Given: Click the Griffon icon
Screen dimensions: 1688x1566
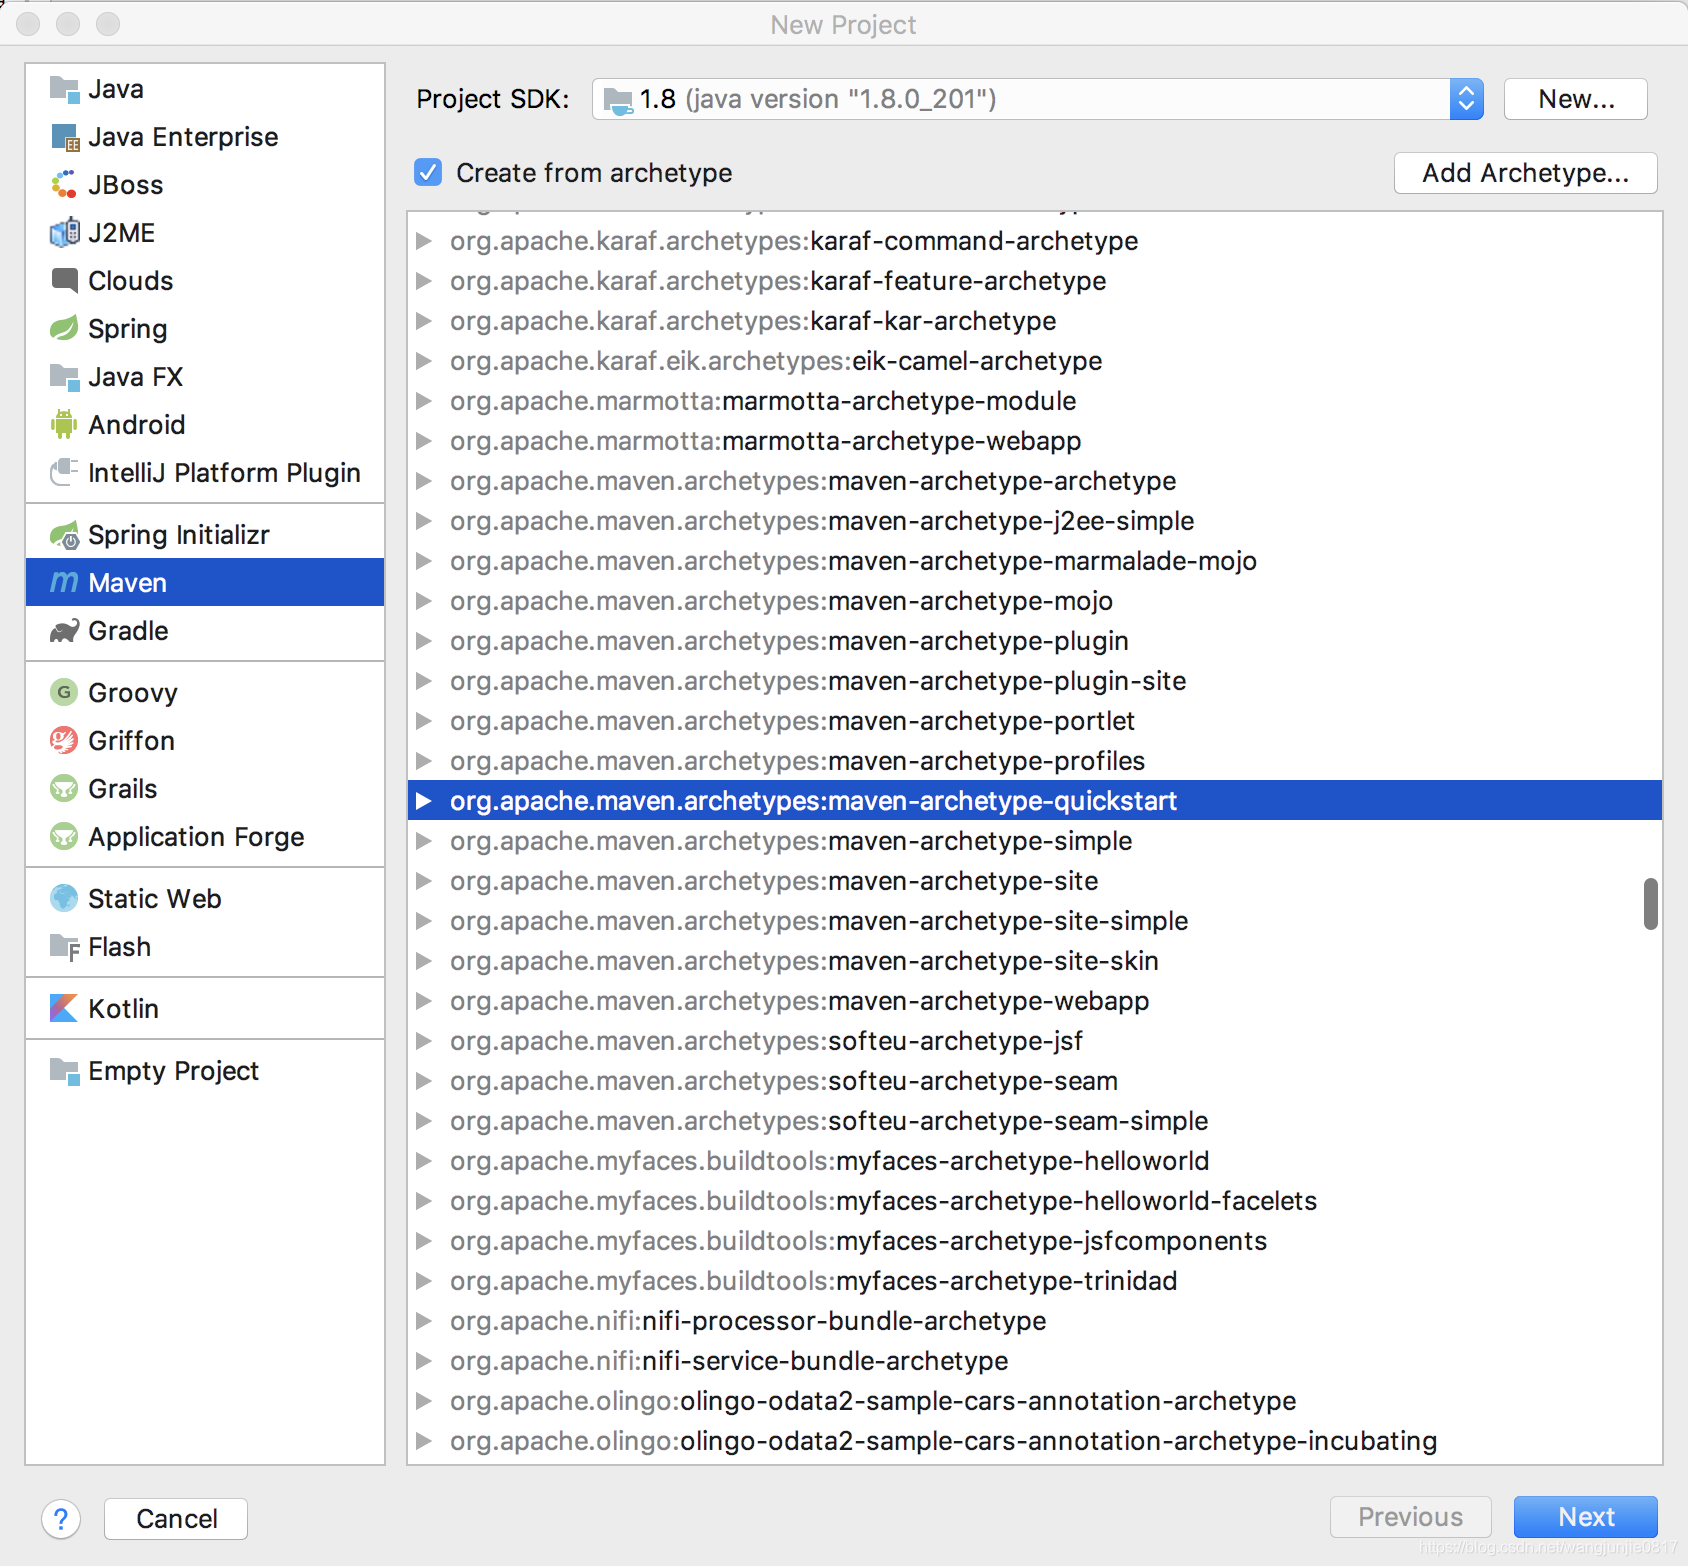Looking at the screenshot, I should click(64, 740).
